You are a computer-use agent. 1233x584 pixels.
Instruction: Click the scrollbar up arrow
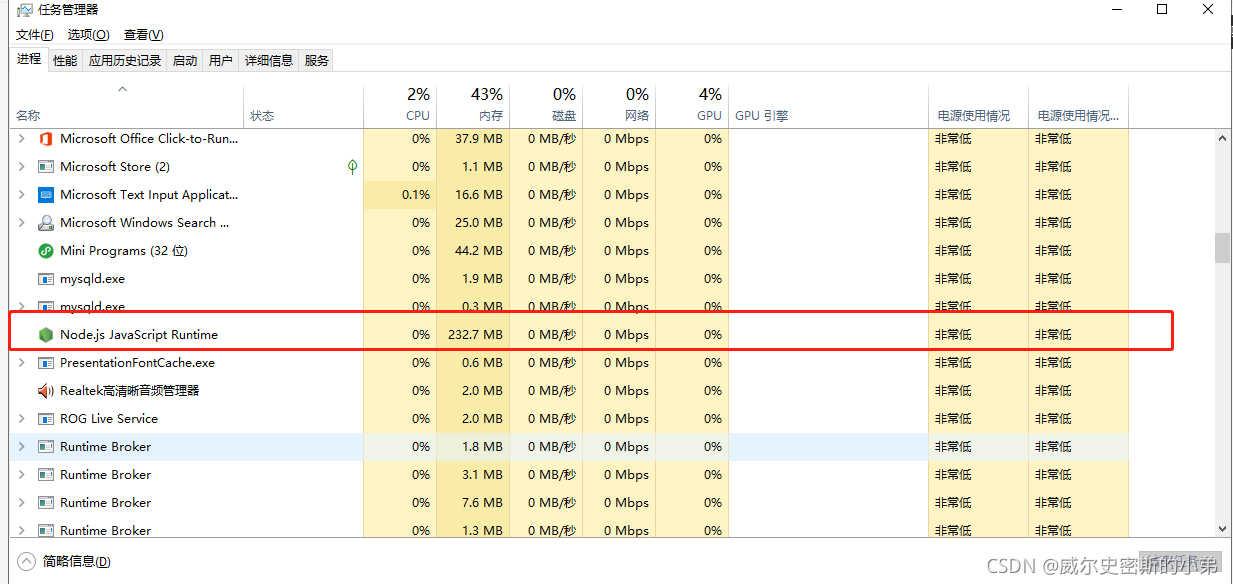(x=1222, y=138)
